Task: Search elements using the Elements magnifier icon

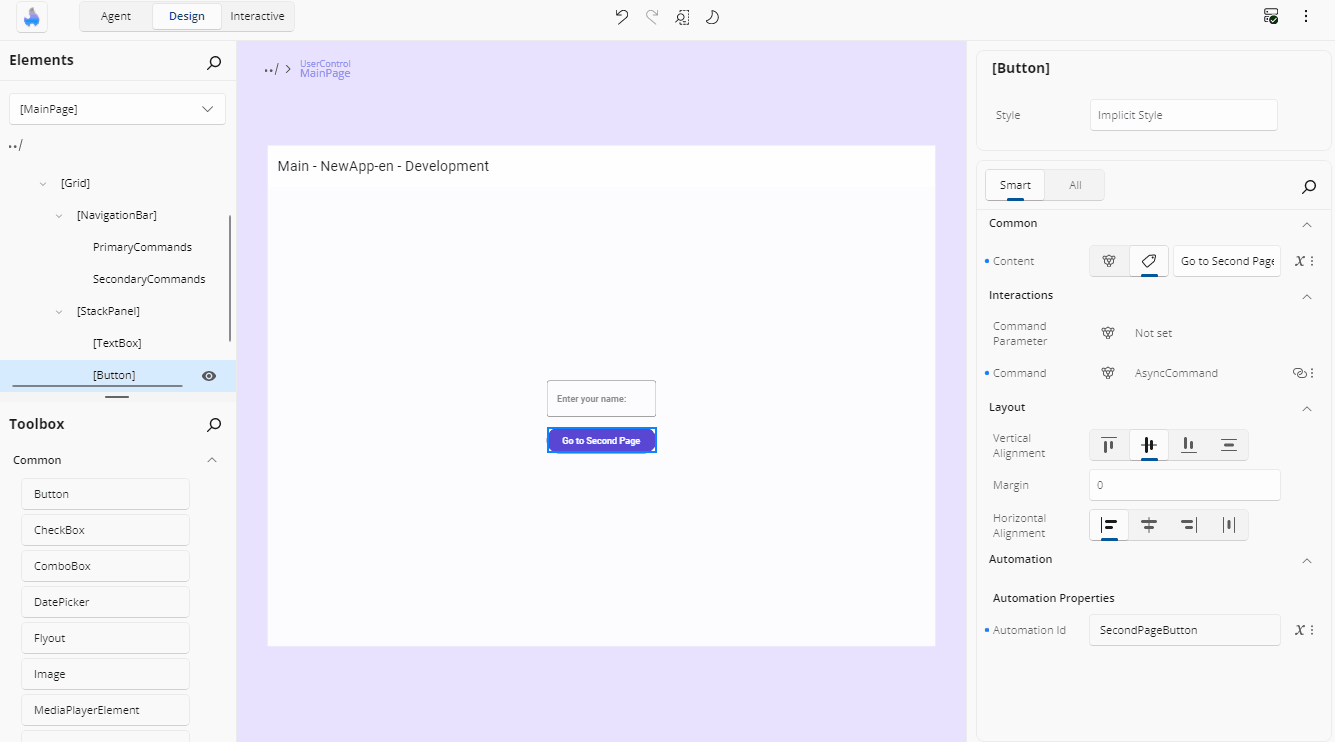Action: (214, 63)
